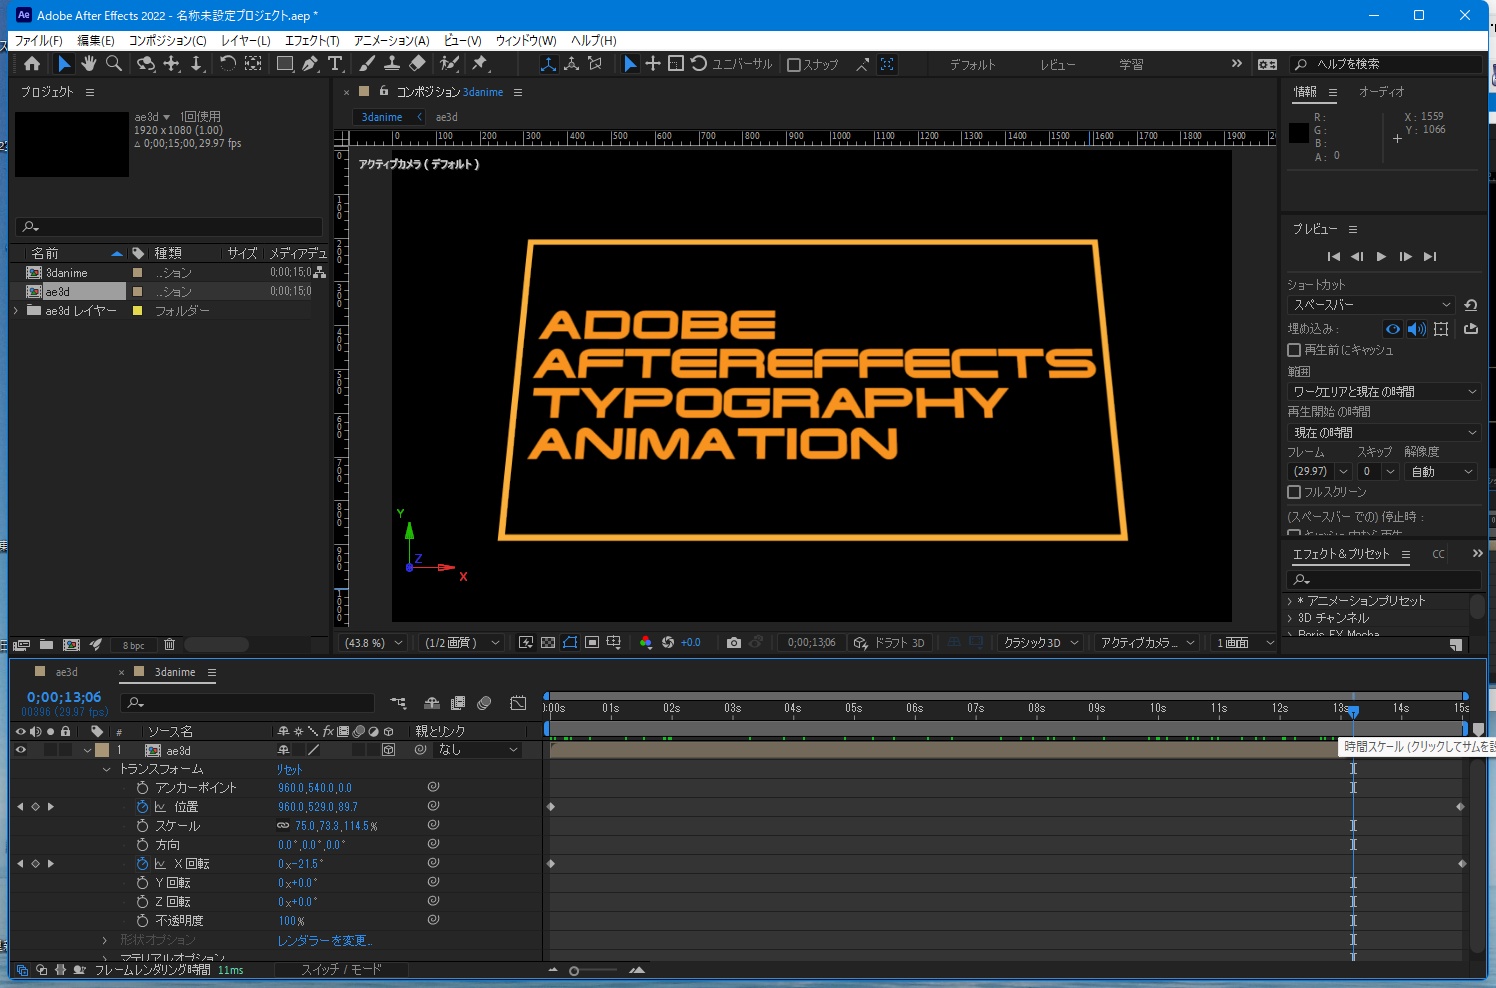The image size is (1496, 988).
Task: Enable Frame Blending for the composition
Action: (x=458, y=703)
